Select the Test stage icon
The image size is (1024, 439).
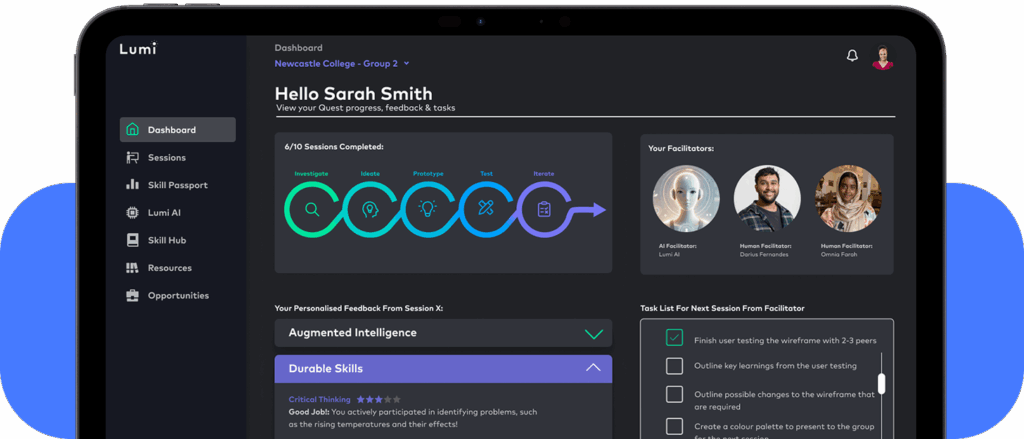(x=486, y=209)
